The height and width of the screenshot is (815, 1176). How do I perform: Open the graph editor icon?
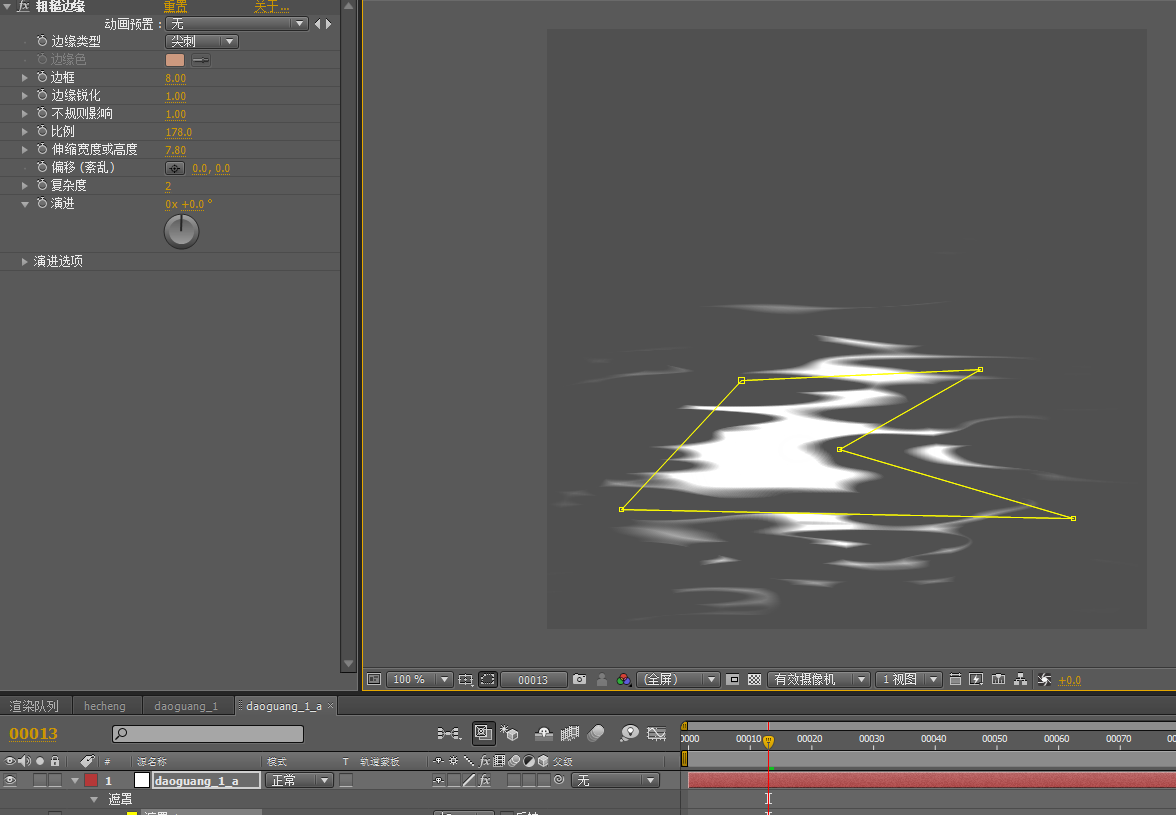[x=656, y=733]
